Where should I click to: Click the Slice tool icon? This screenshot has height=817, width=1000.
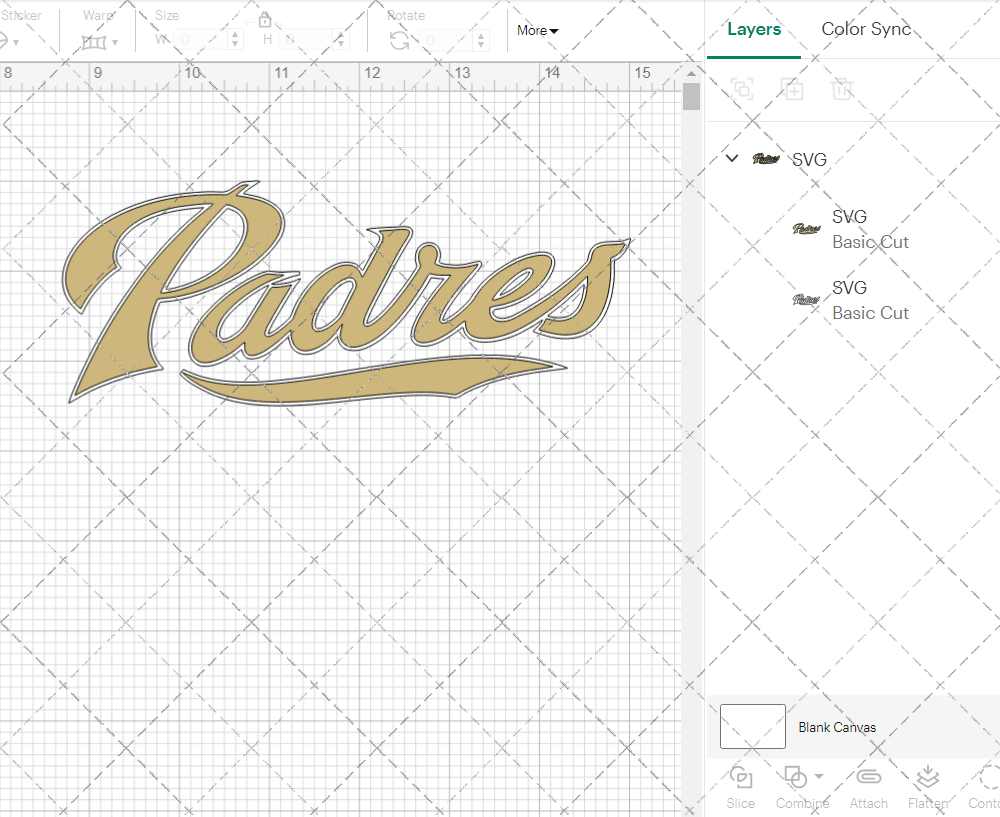(740, 777)
